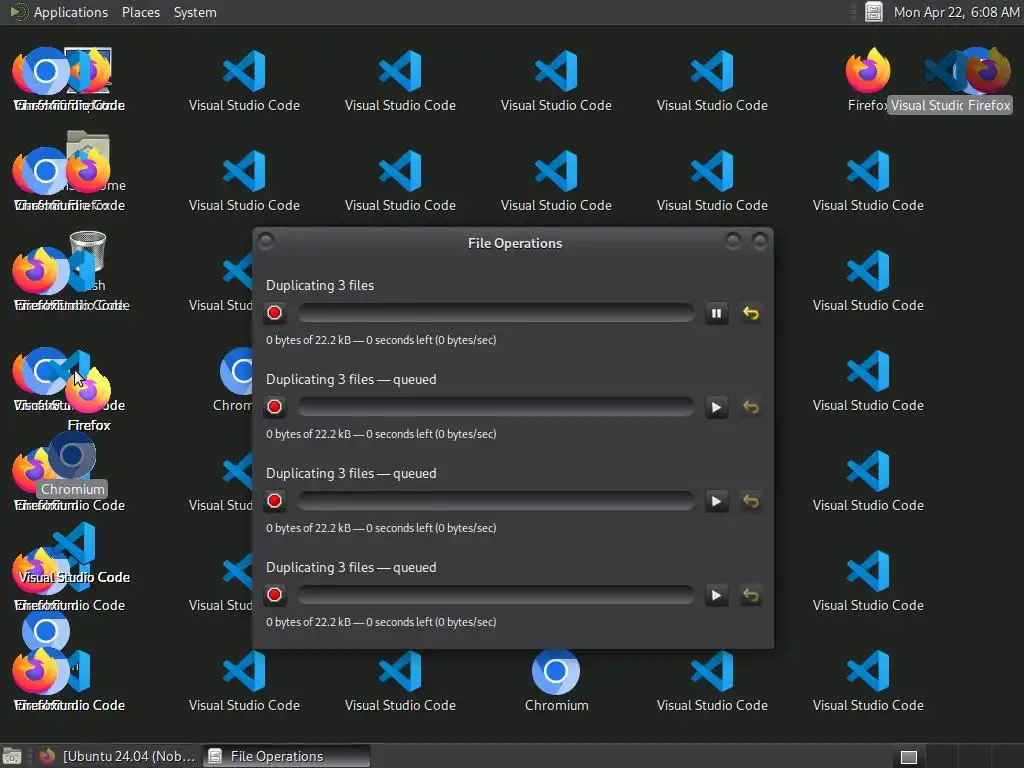The image size is (1024, 768).
Task: Select the highlighted Chromium icon in the left column
Action: [x=72, y=455]
